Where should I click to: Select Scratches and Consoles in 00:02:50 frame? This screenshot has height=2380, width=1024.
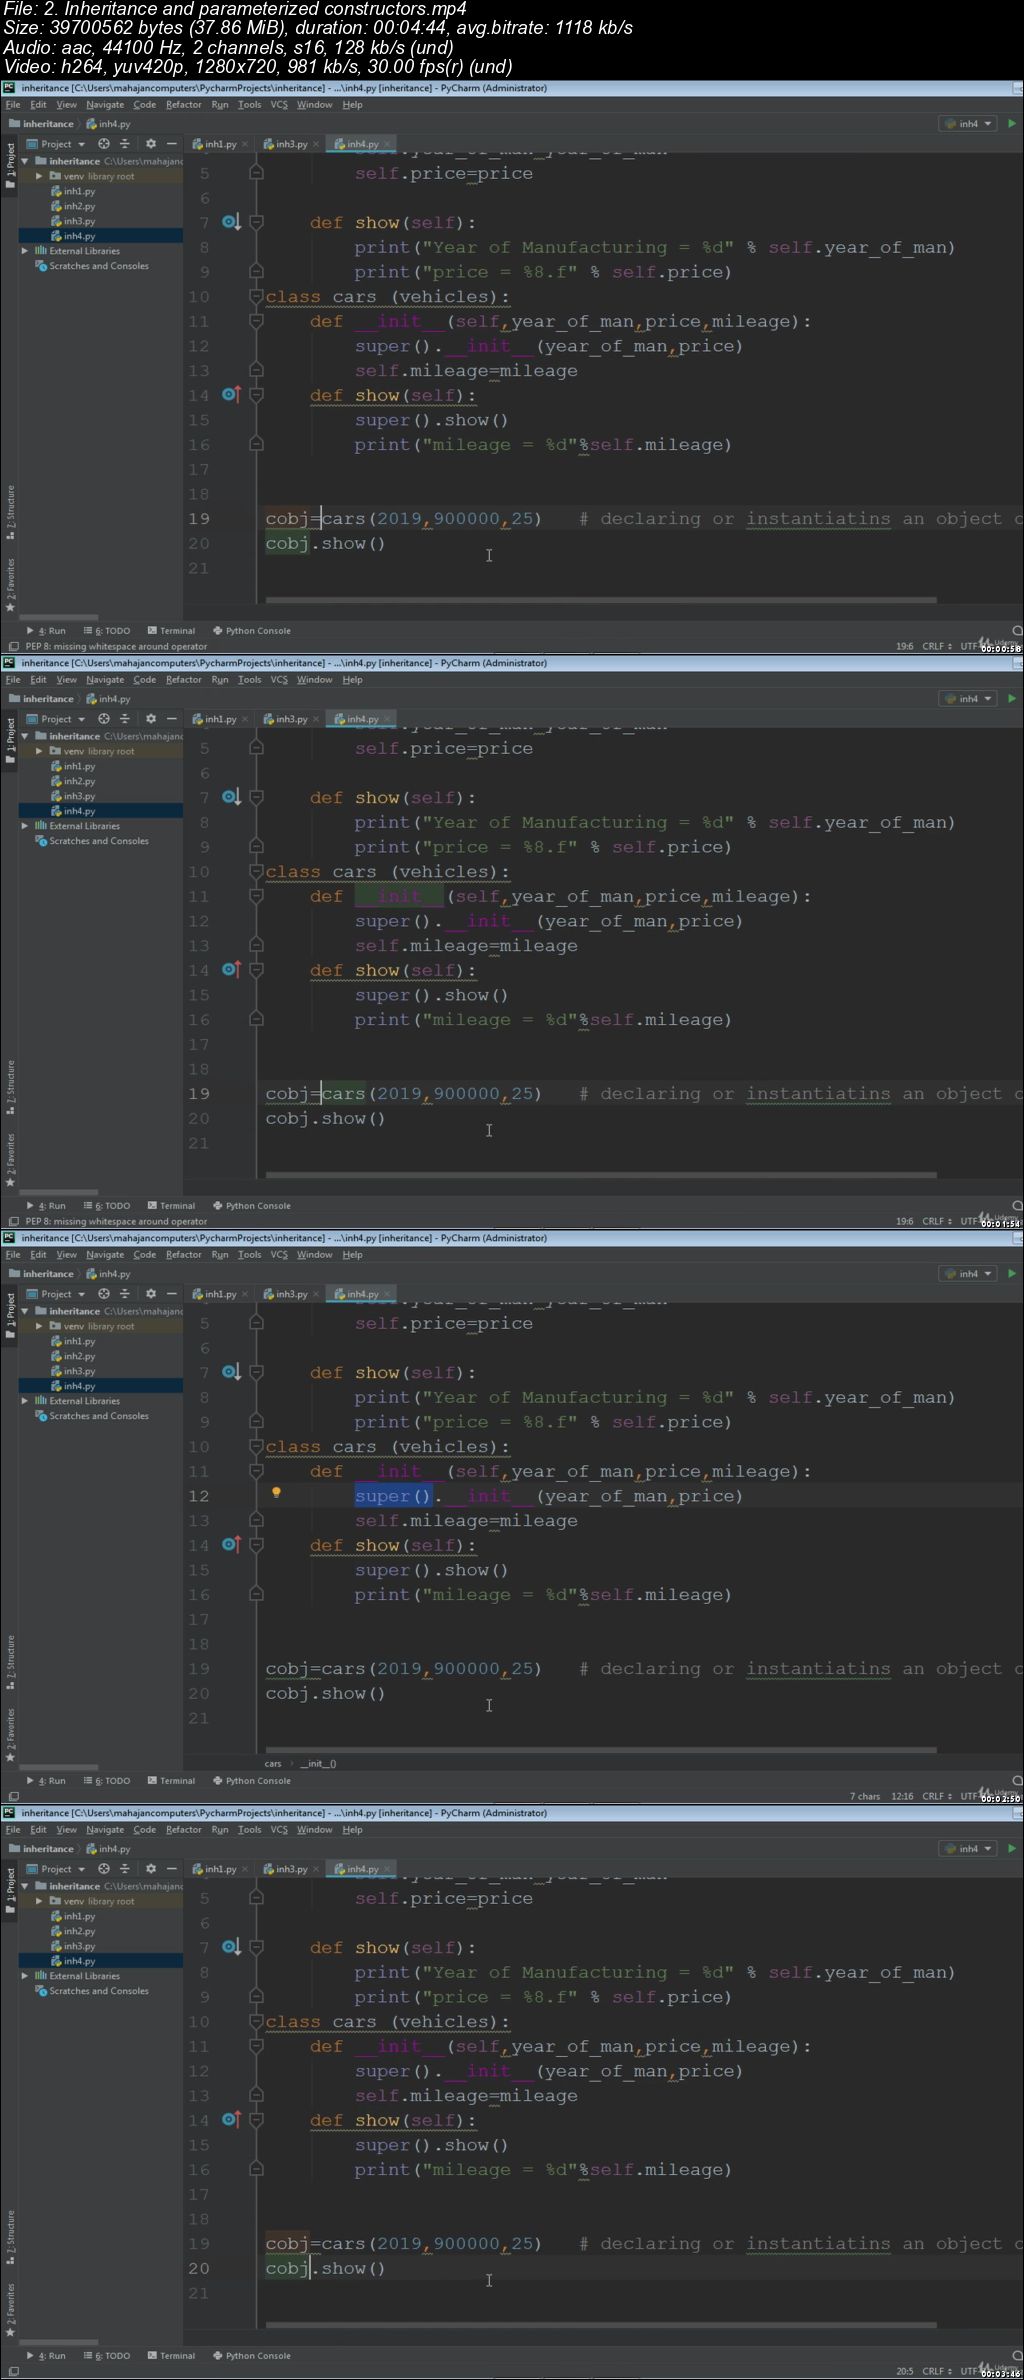click(92, 1416)
